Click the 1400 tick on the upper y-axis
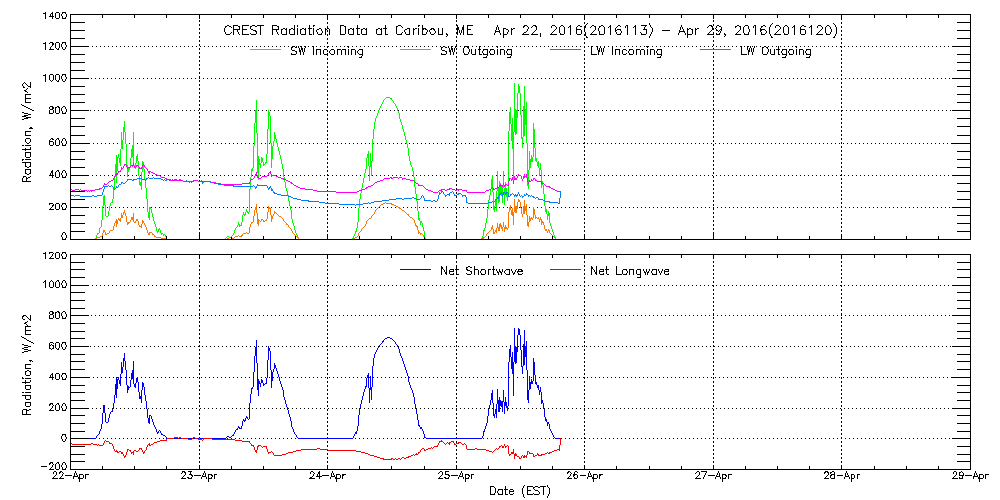This screenshot has width=1000, height=500. point(55,17)
